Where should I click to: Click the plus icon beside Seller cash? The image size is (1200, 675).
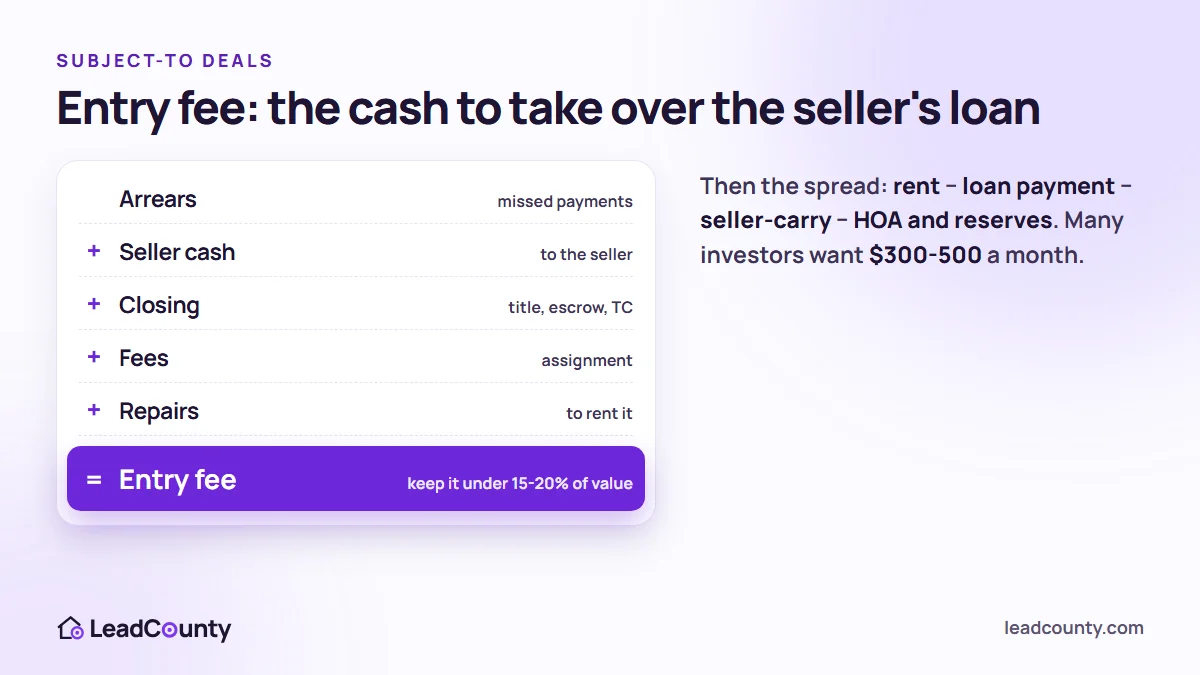pyautogui.click(x=94, y=251)
